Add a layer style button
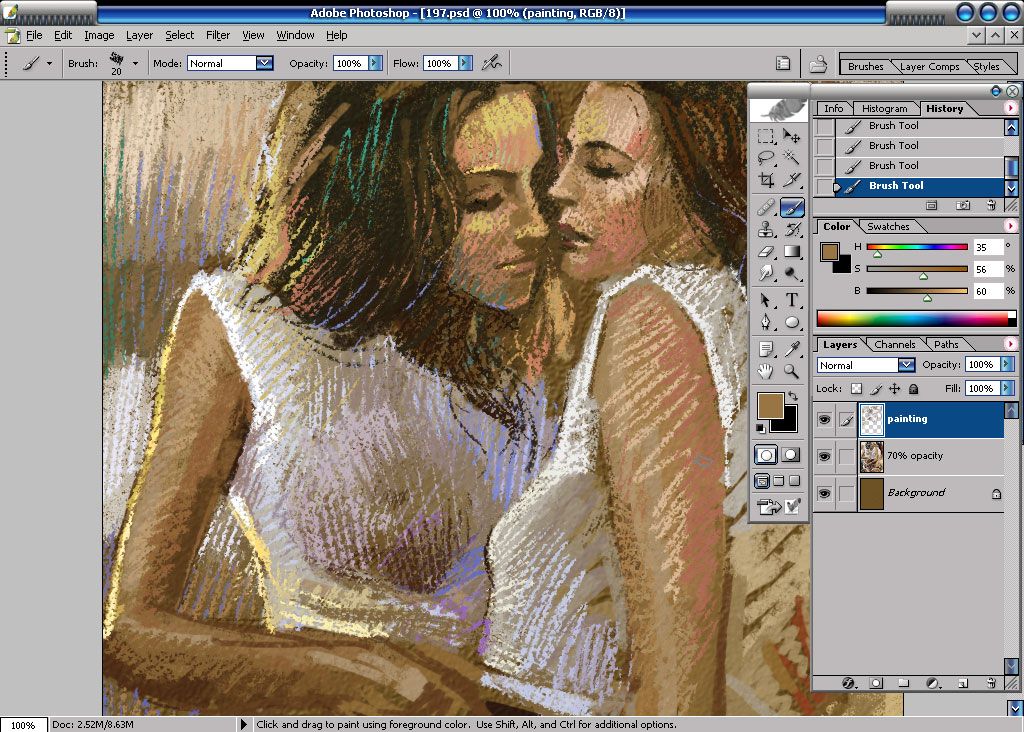This screenshot has height=732, width=1024. click(848, 683)
